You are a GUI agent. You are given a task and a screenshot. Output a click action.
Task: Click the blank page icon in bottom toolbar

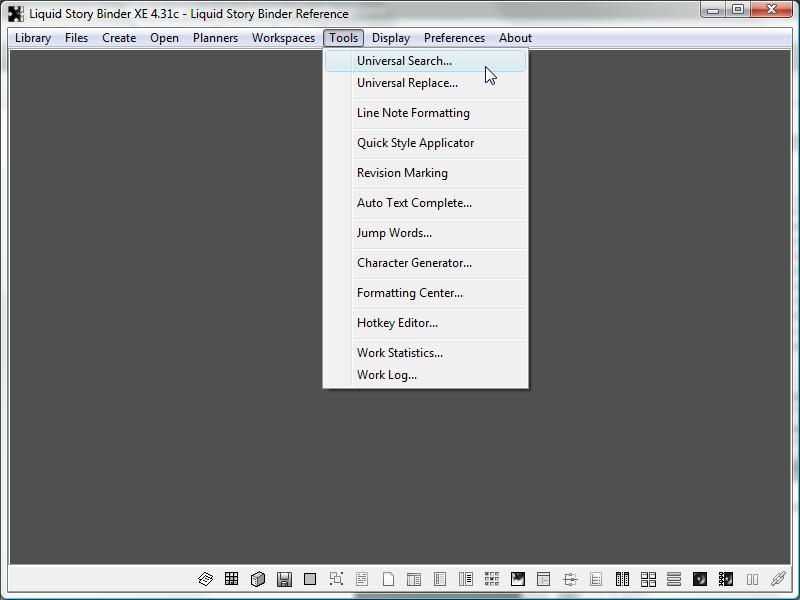pyautogui.click(x=388, y=579)
